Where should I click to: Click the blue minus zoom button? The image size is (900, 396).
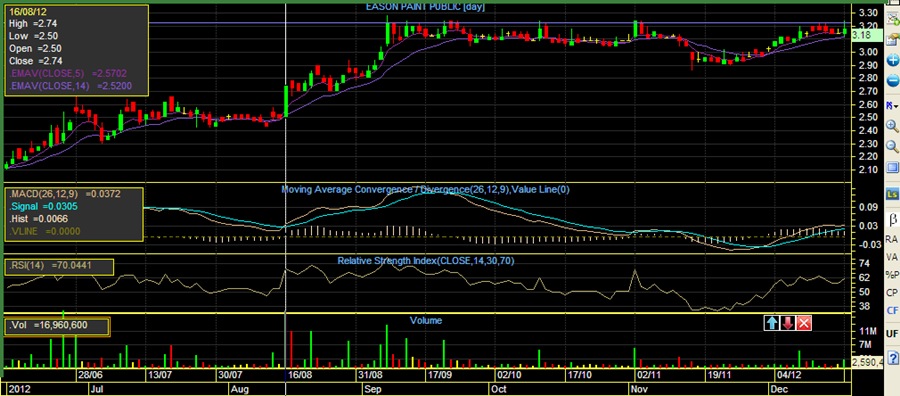[893, 80]
